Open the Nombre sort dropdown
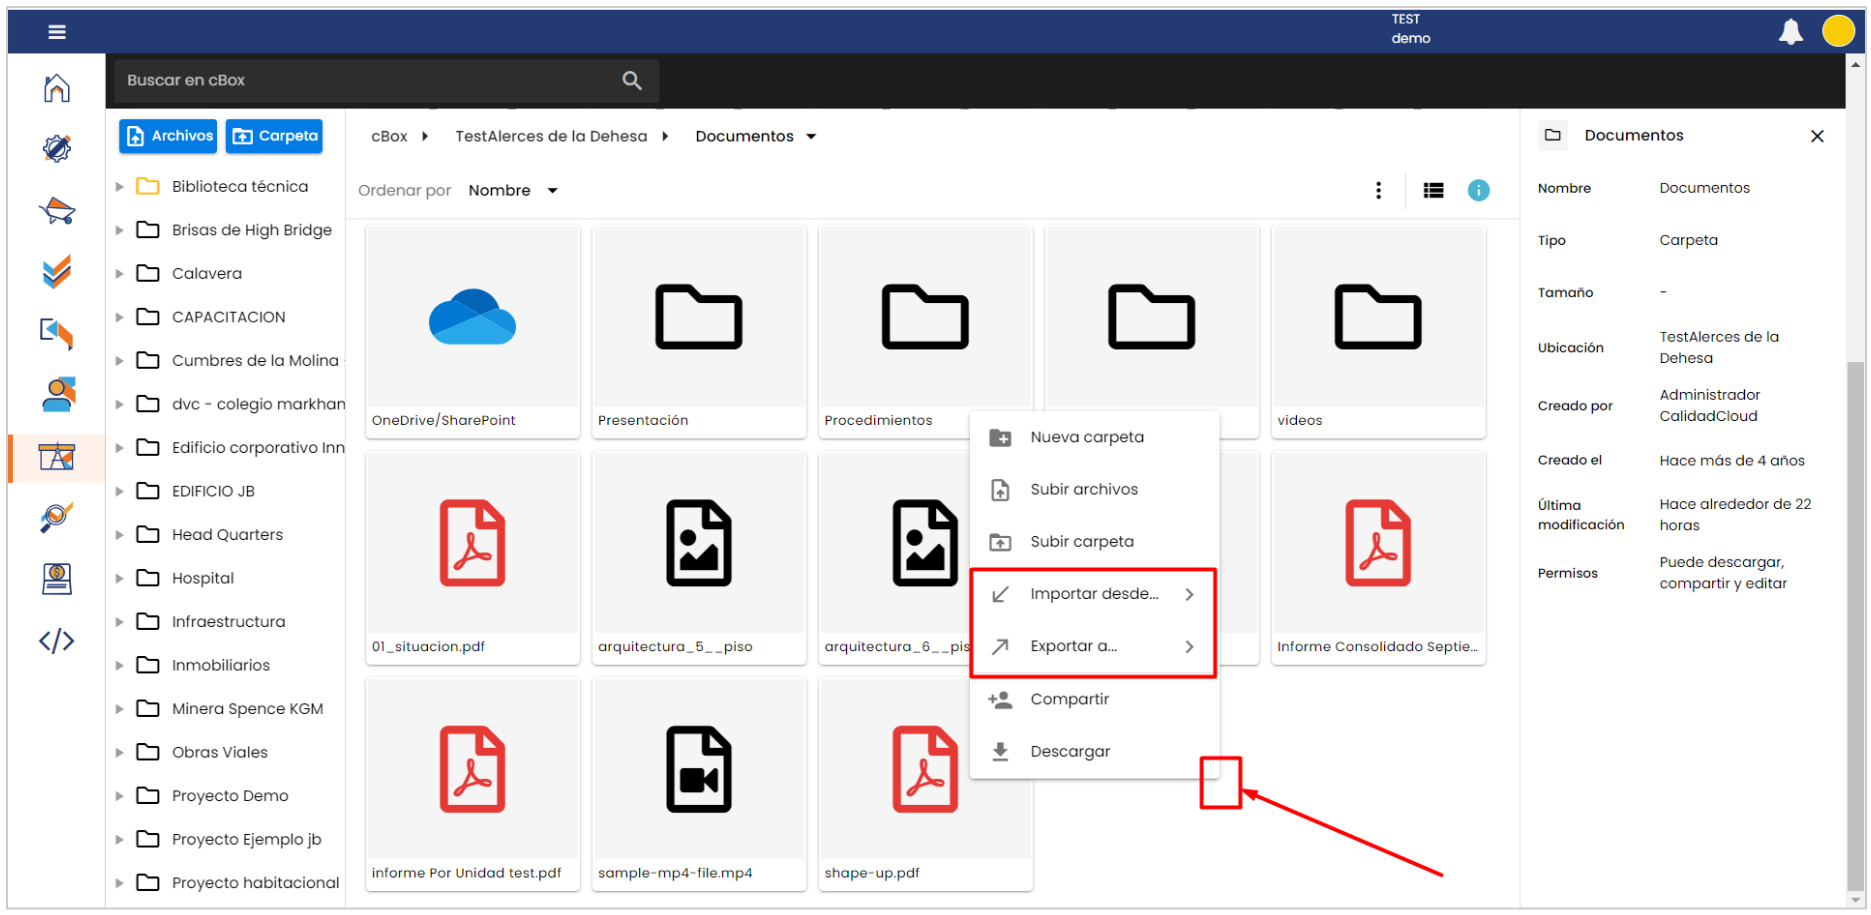The width and height of the screenshot is (1871, 915). (x=513, y=190)
